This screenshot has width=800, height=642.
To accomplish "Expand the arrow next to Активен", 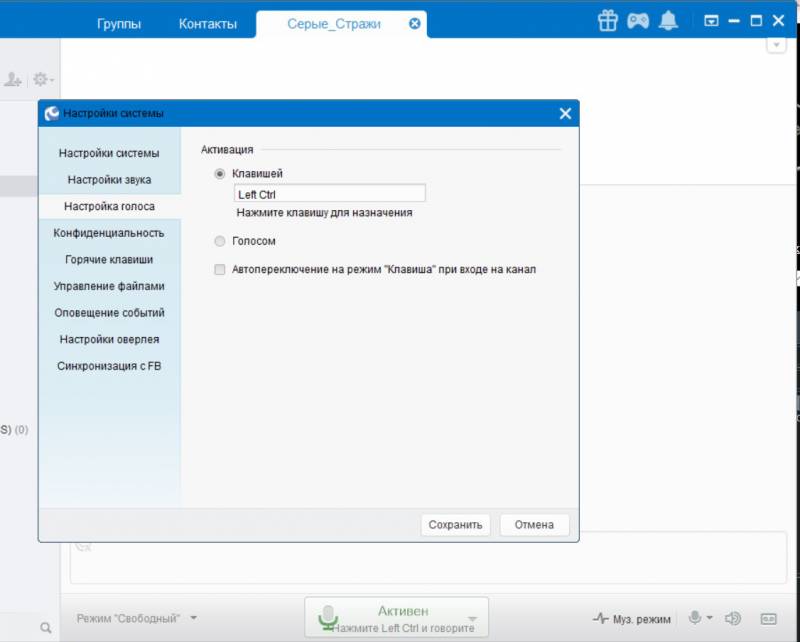I will point(472,619).
